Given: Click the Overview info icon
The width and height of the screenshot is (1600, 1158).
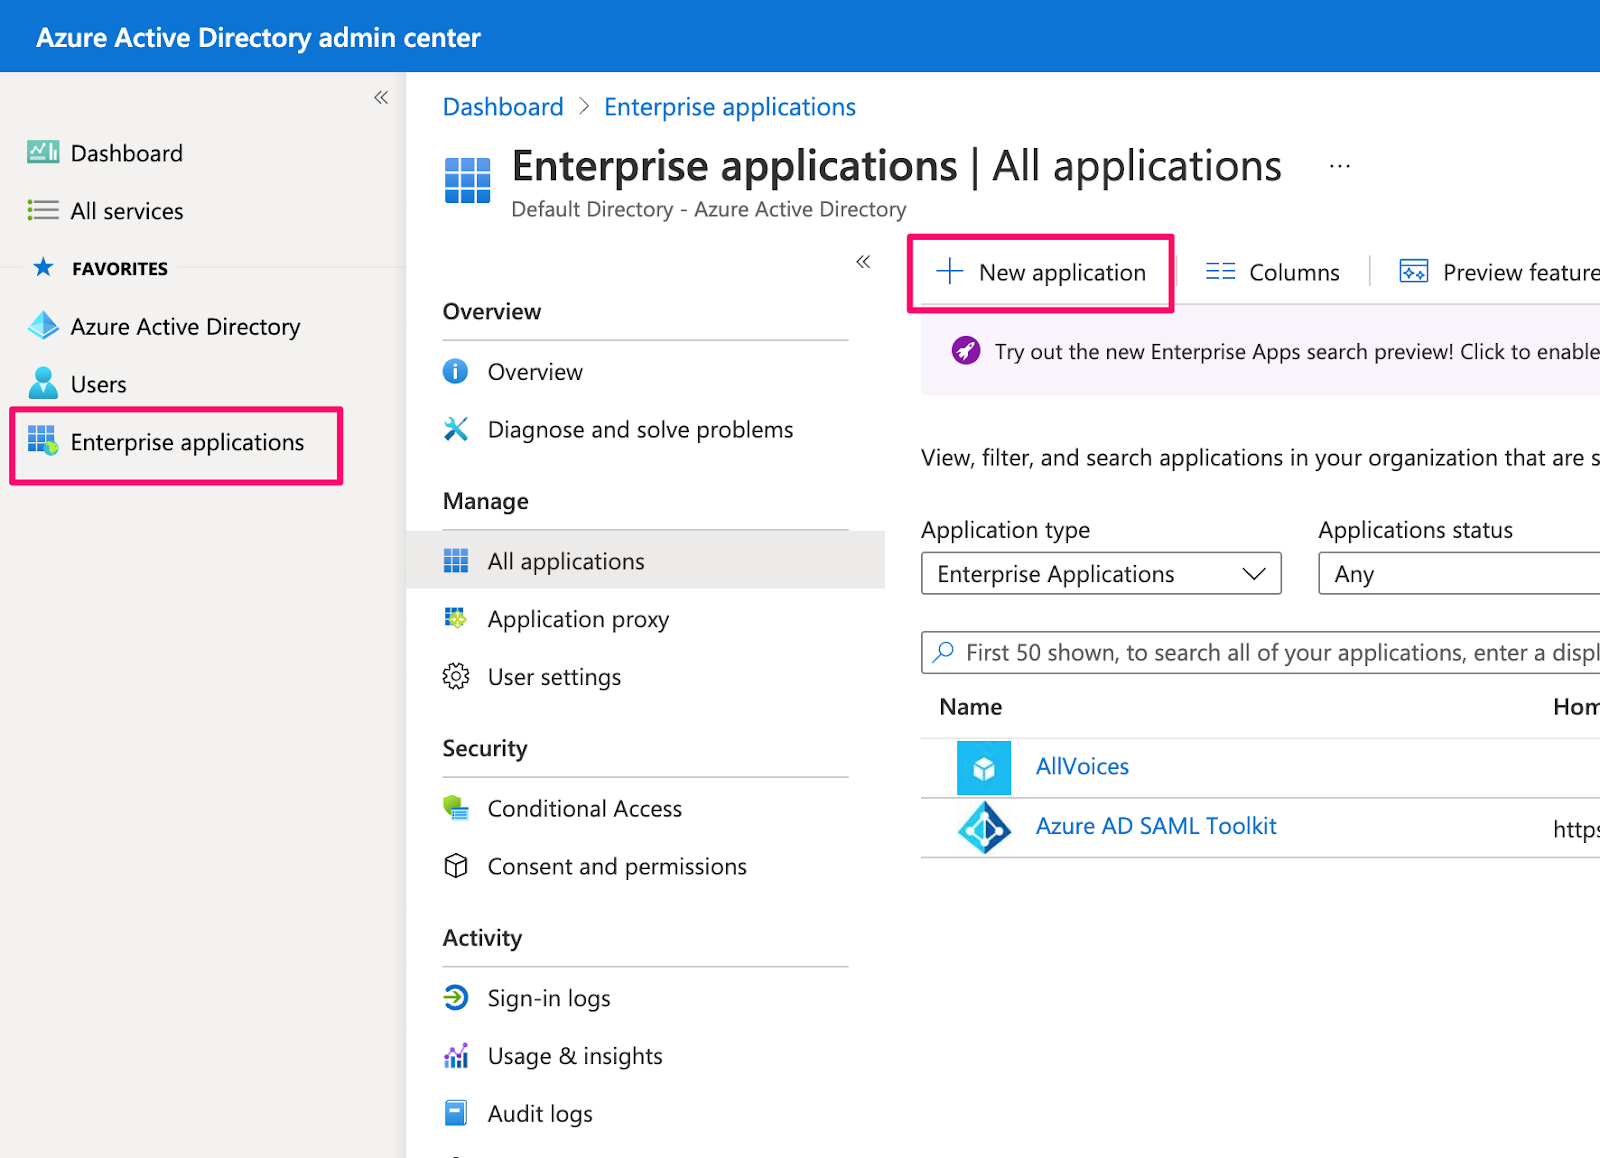Looking at the screenshot, I should (456, 371).
